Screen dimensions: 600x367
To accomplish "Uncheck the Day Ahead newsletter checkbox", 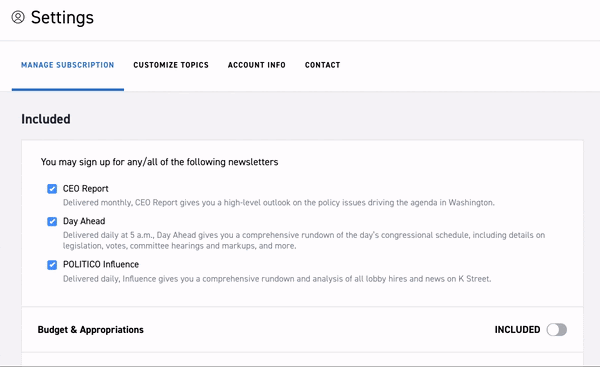I will 52,221.
